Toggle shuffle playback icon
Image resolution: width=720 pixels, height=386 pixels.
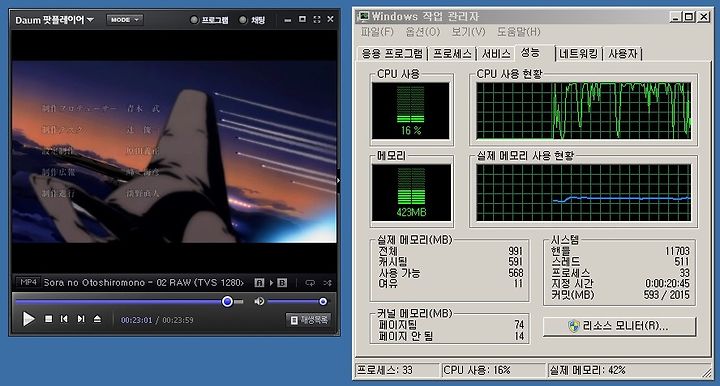coord(327,283)
